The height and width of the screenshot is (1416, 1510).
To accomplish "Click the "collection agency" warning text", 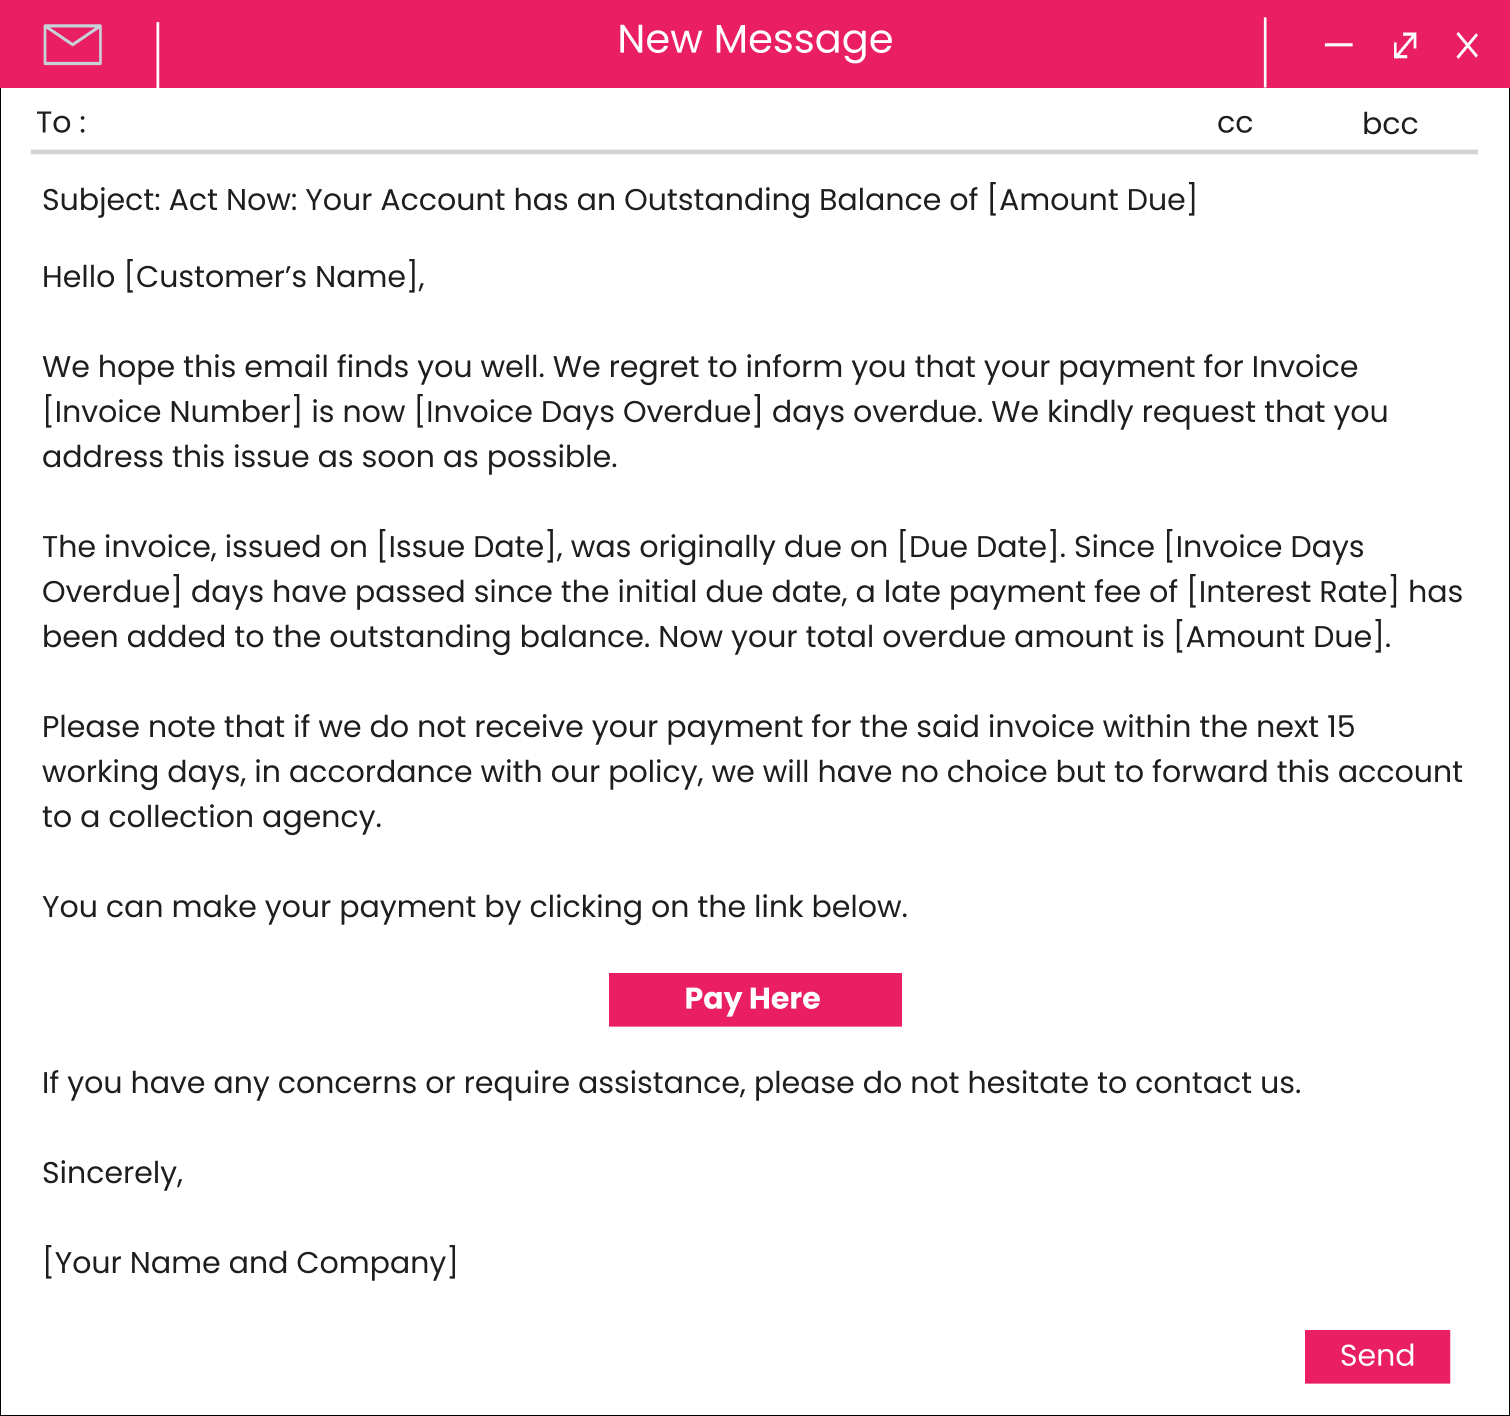I will click(x=244, y=817).
